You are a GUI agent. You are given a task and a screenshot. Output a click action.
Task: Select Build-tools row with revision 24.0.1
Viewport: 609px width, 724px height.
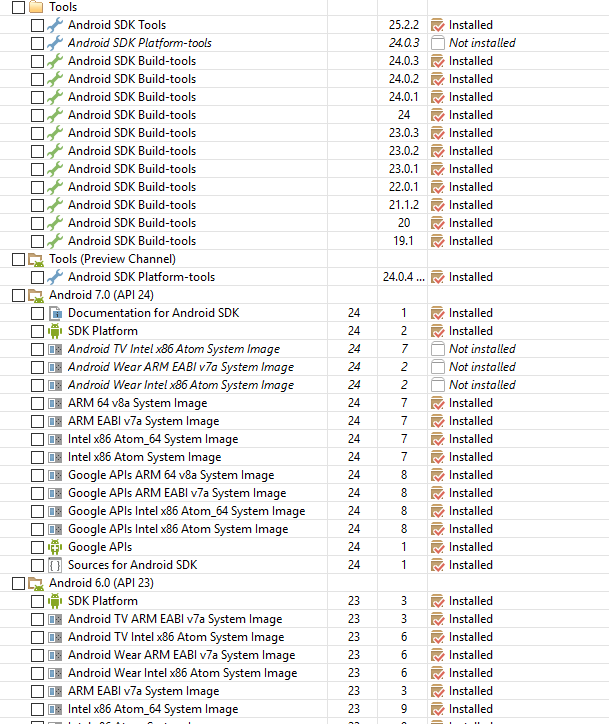[x=132, y=97]
